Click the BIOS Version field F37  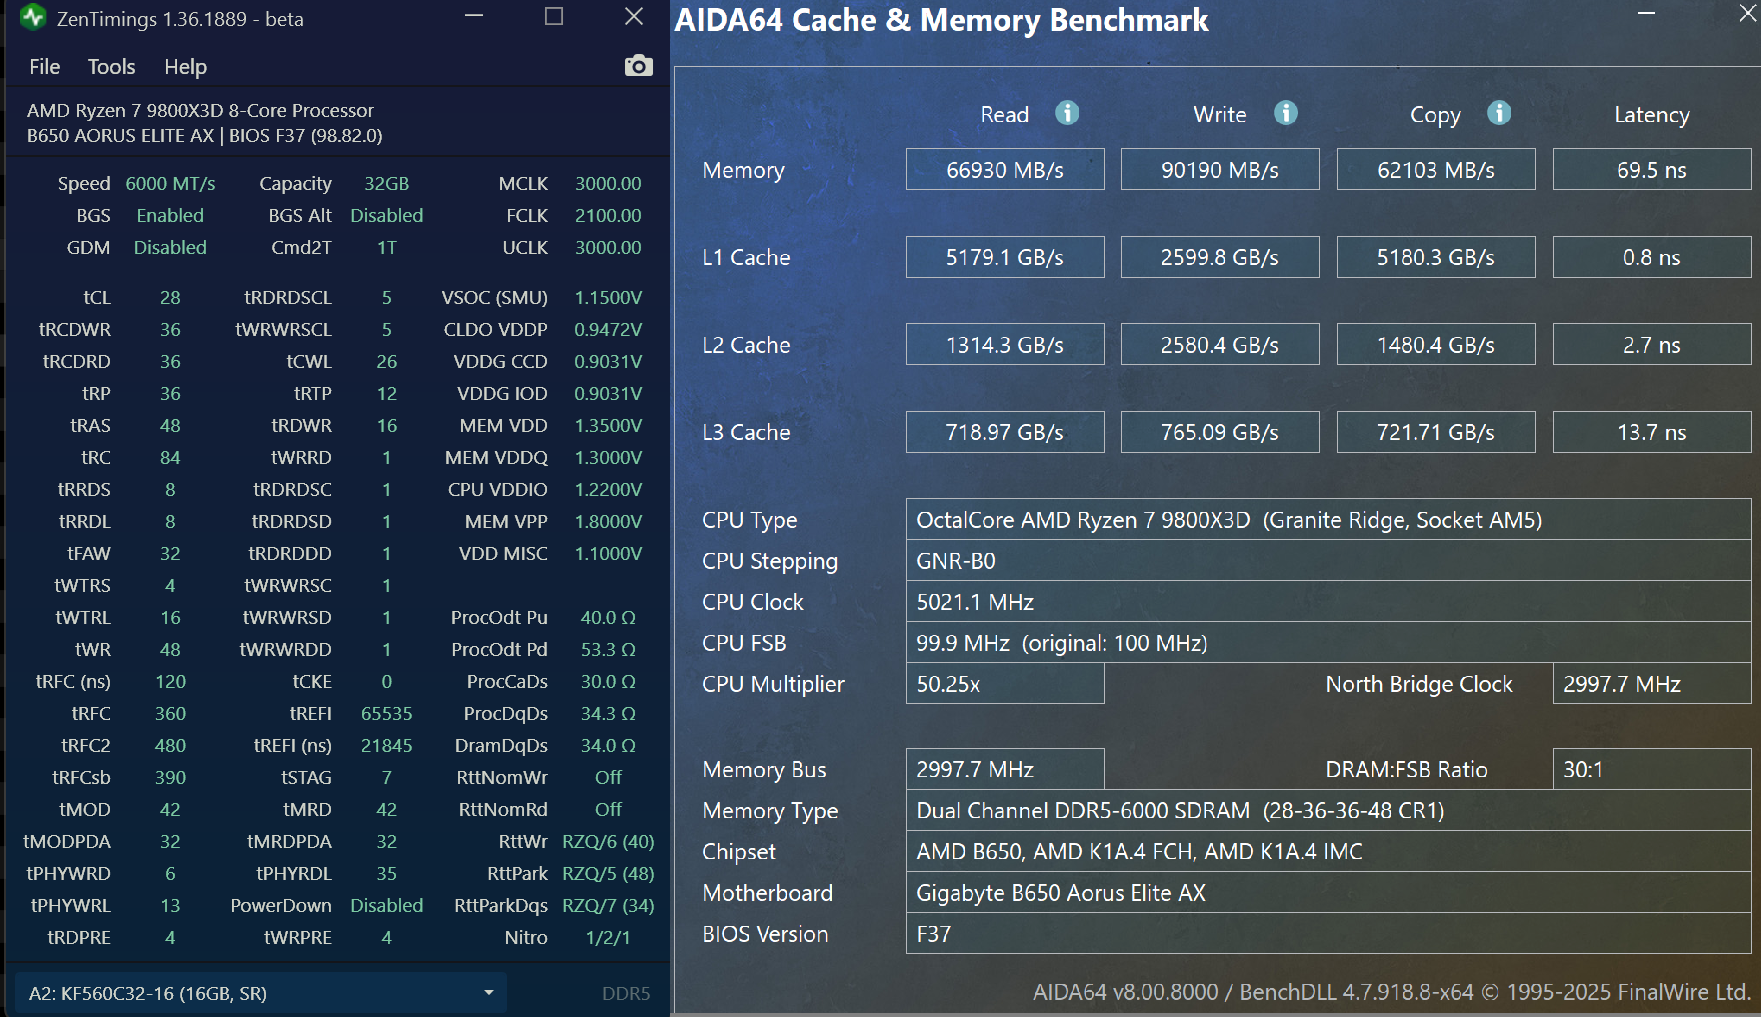coord(1329,934)
